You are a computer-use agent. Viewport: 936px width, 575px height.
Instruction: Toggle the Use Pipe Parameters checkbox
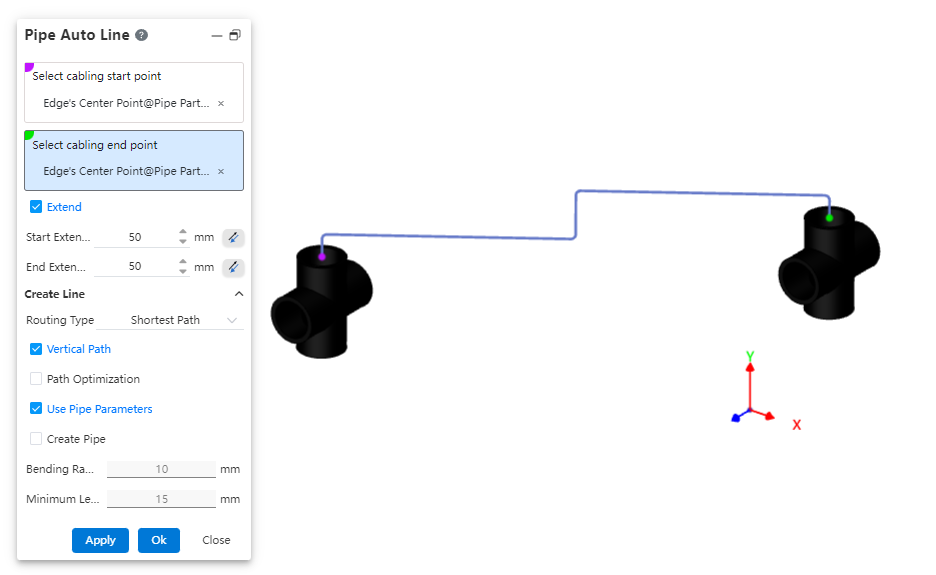pyautogui.click(x=37, y=409)
